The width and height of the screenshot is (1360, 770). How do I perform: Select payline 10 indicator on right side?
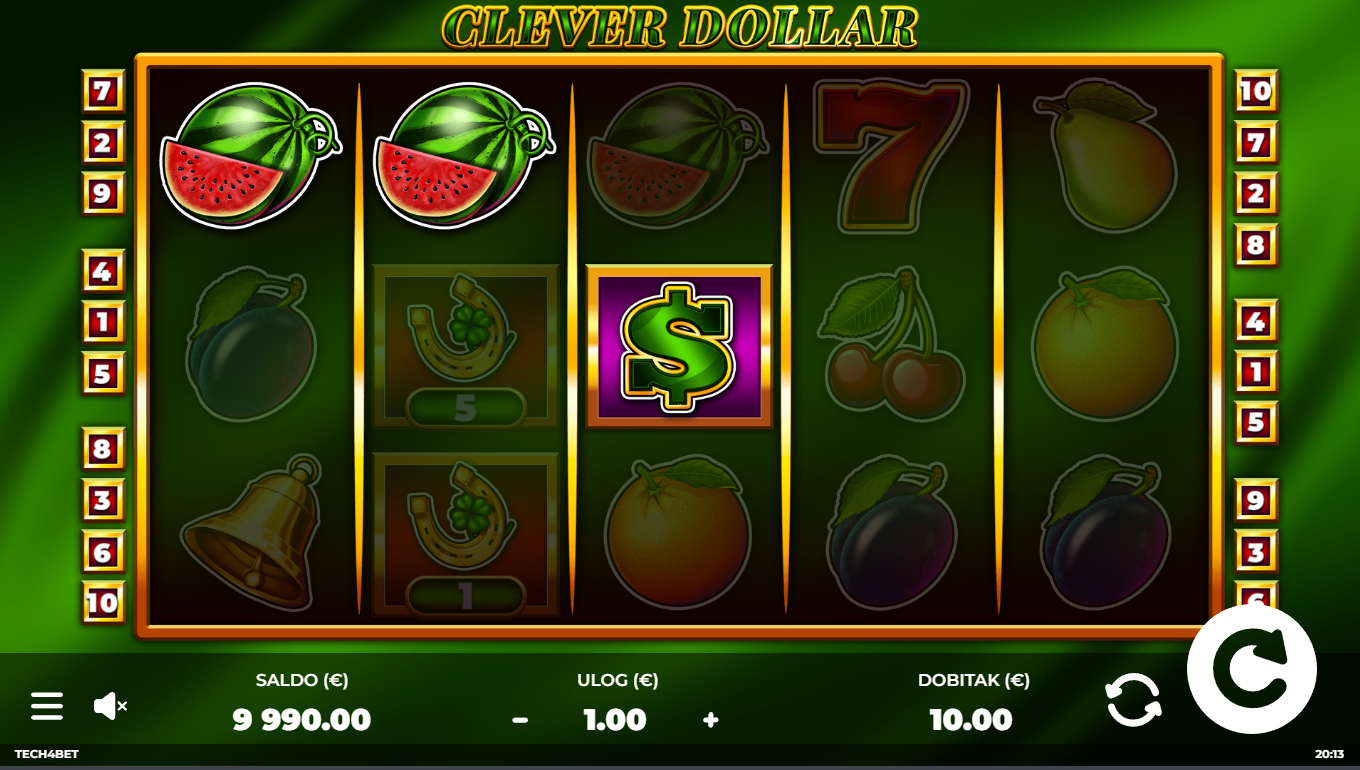[x=1256, y=91]
